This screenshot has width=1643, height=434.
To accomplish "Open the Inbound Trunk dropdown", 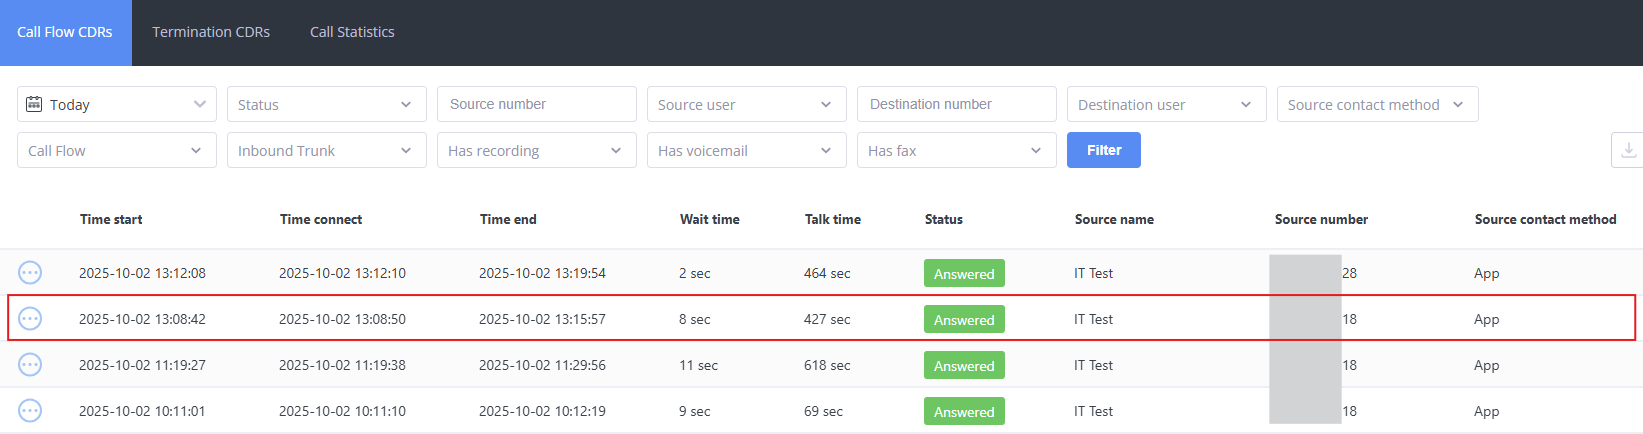I will click(326, 150).
